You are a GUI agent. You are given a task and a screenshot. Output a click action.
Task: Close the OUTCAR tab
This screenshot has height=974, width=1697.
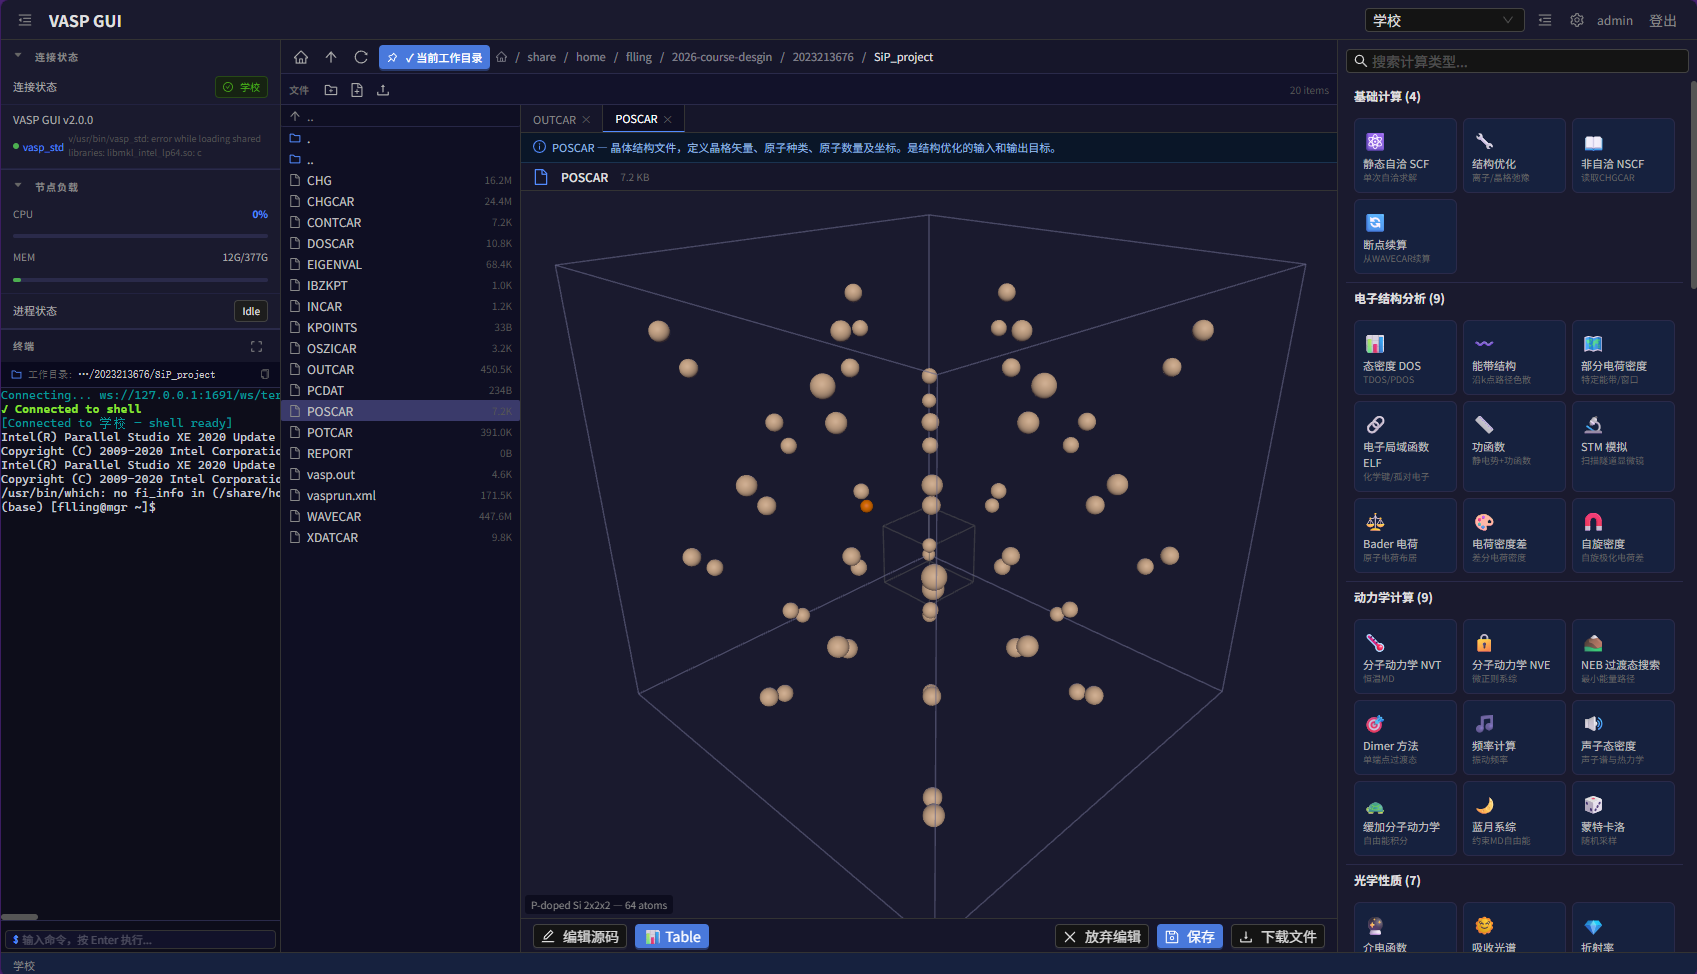586,120
